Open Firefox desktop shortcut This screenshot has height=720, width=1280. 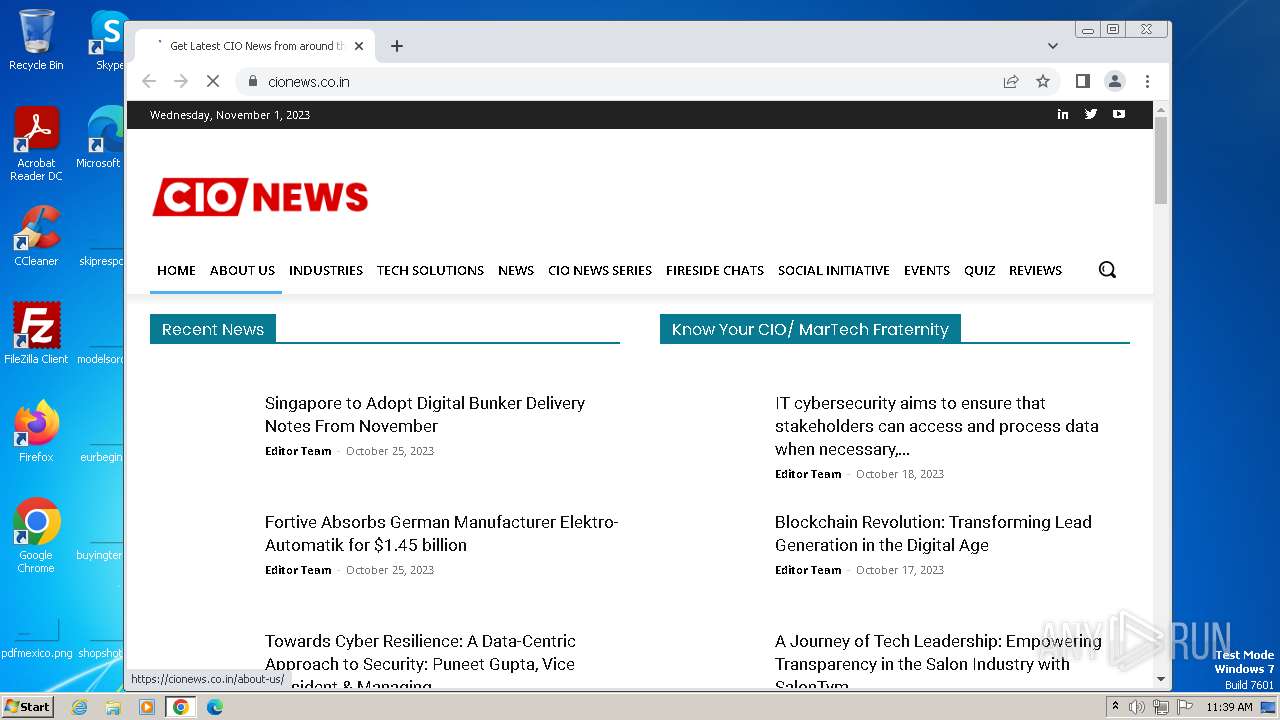pos(36,431)
